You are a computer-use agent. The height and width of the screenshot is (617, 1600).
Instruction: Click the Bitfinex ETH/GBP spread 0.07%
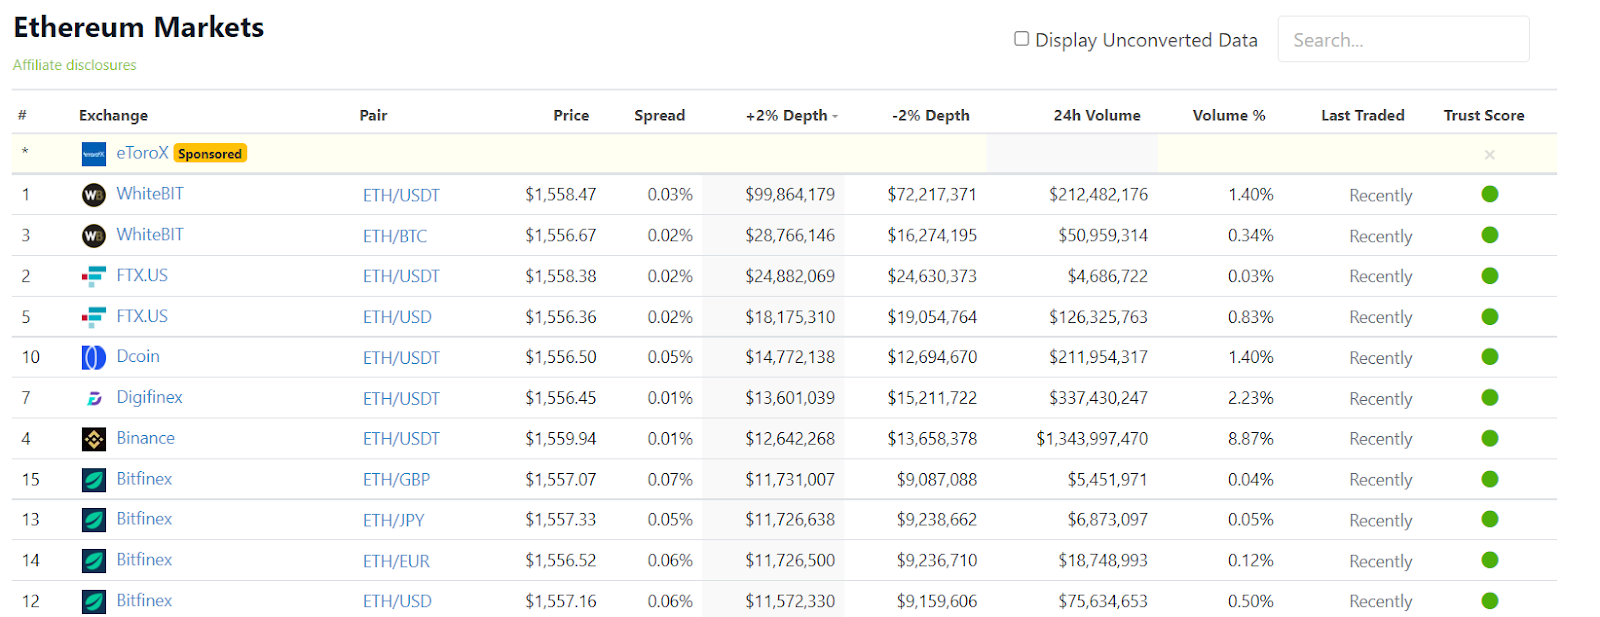(670, 479)
